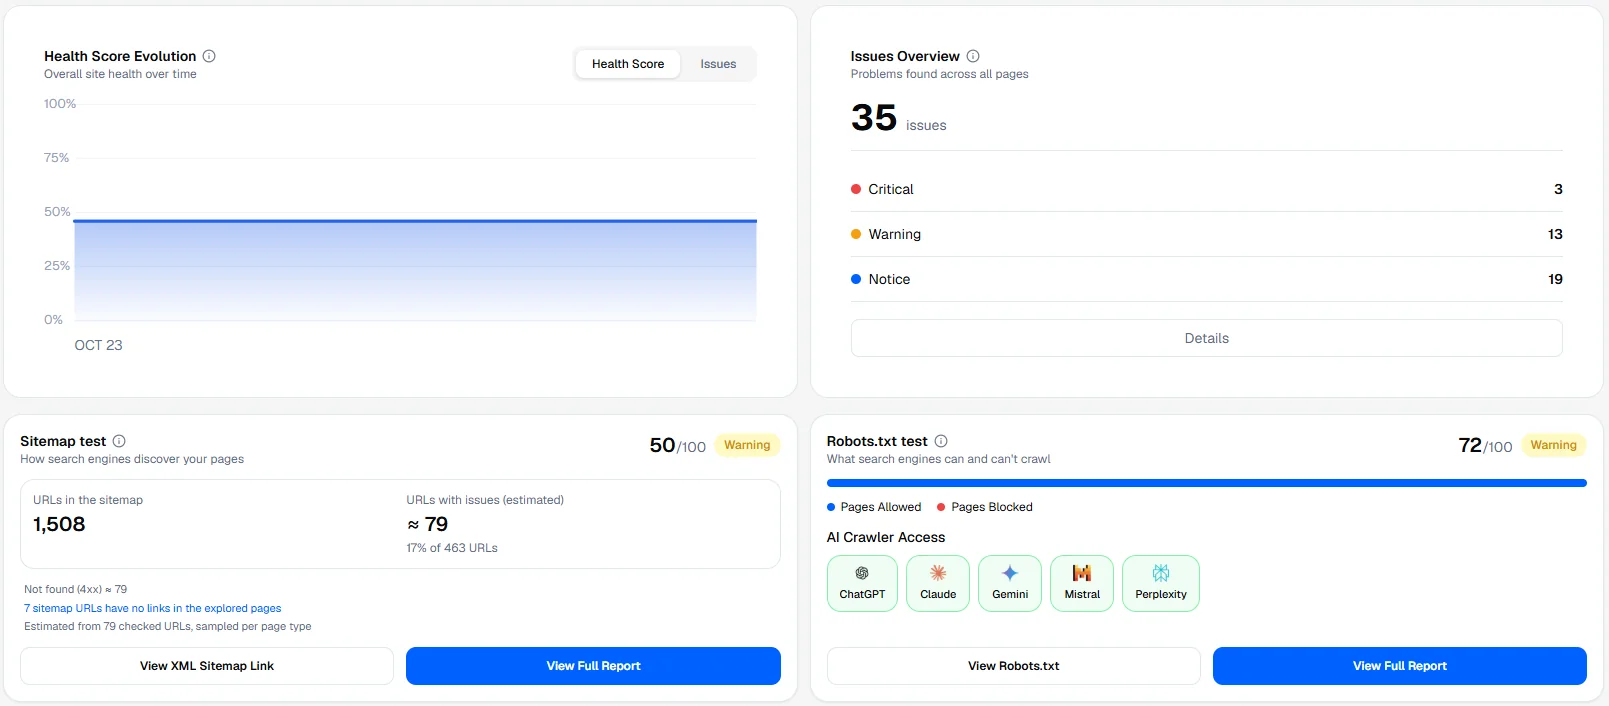Select the Claude crawler badge
The image size is (1609, 706).
coord(938,583)
